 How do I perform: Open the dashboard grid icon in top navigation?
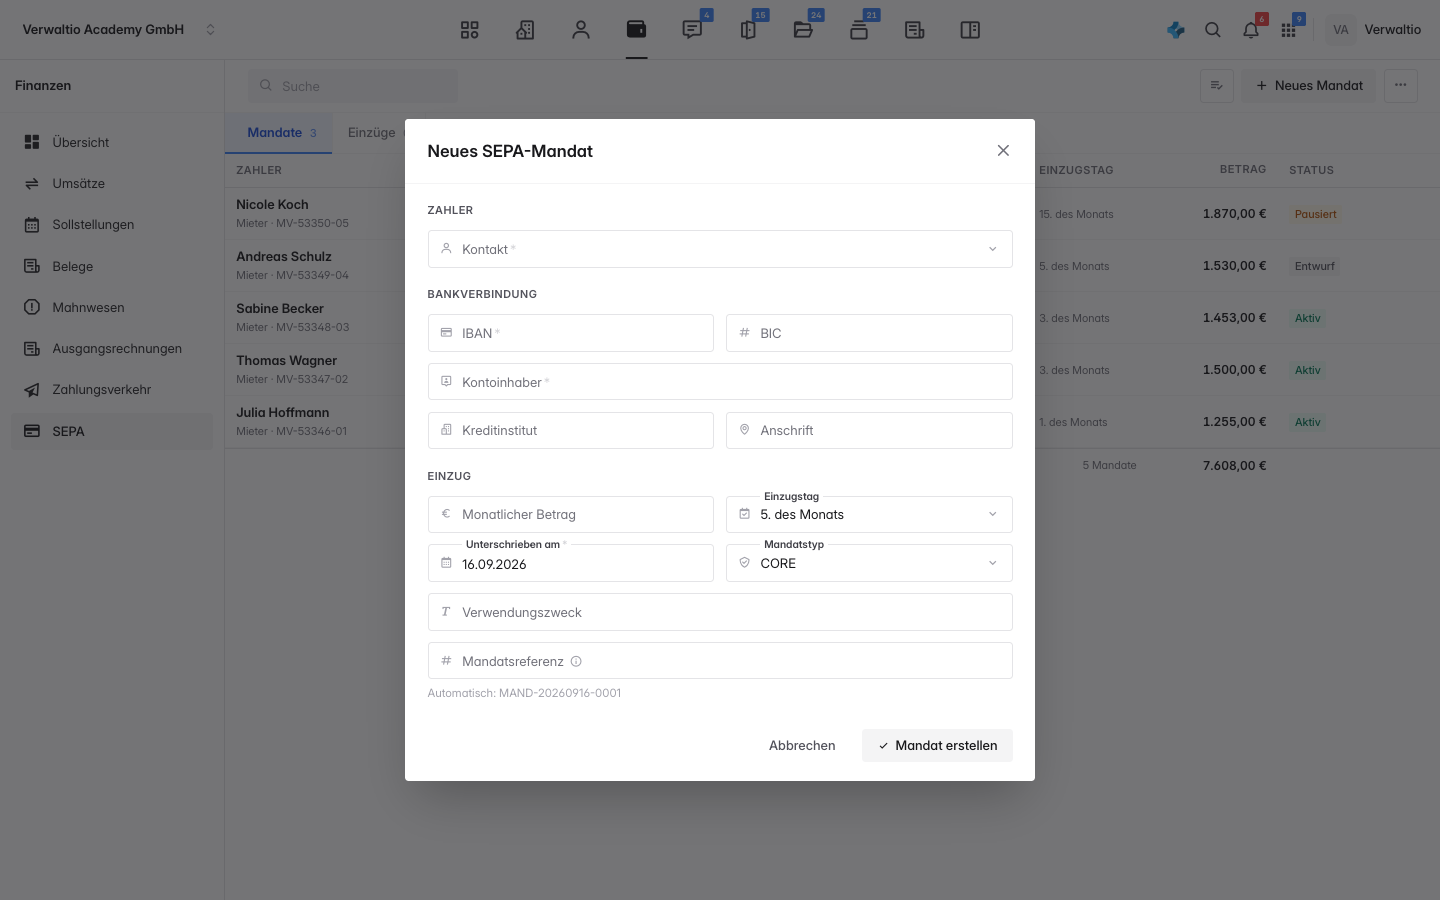469,30
